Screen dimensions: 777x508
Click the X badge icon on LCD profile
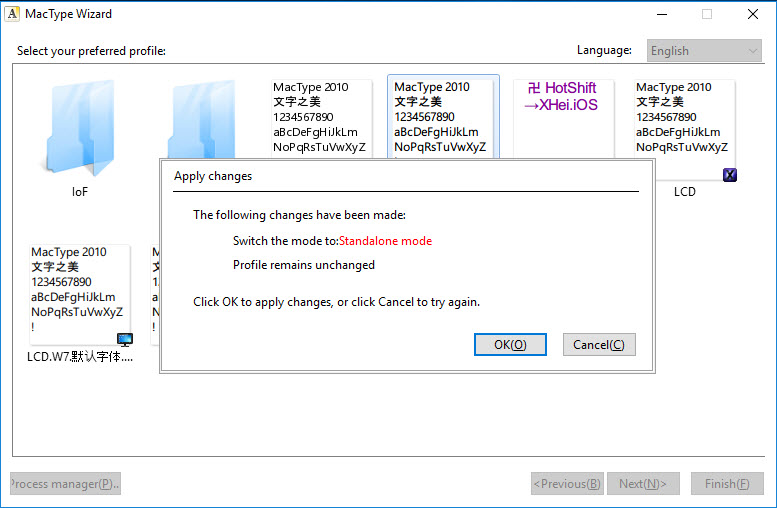(x=729, y=174)
